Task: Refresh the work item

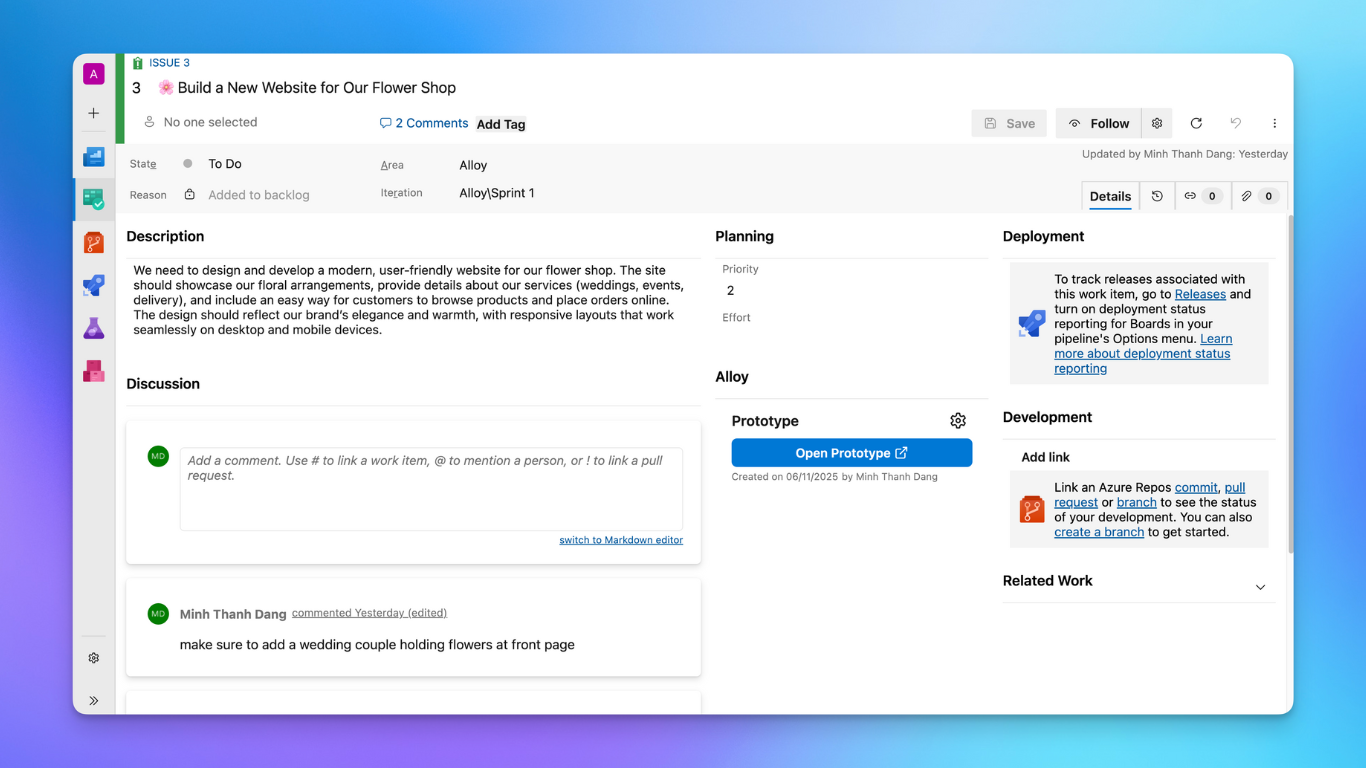Action: point(1196,123)
